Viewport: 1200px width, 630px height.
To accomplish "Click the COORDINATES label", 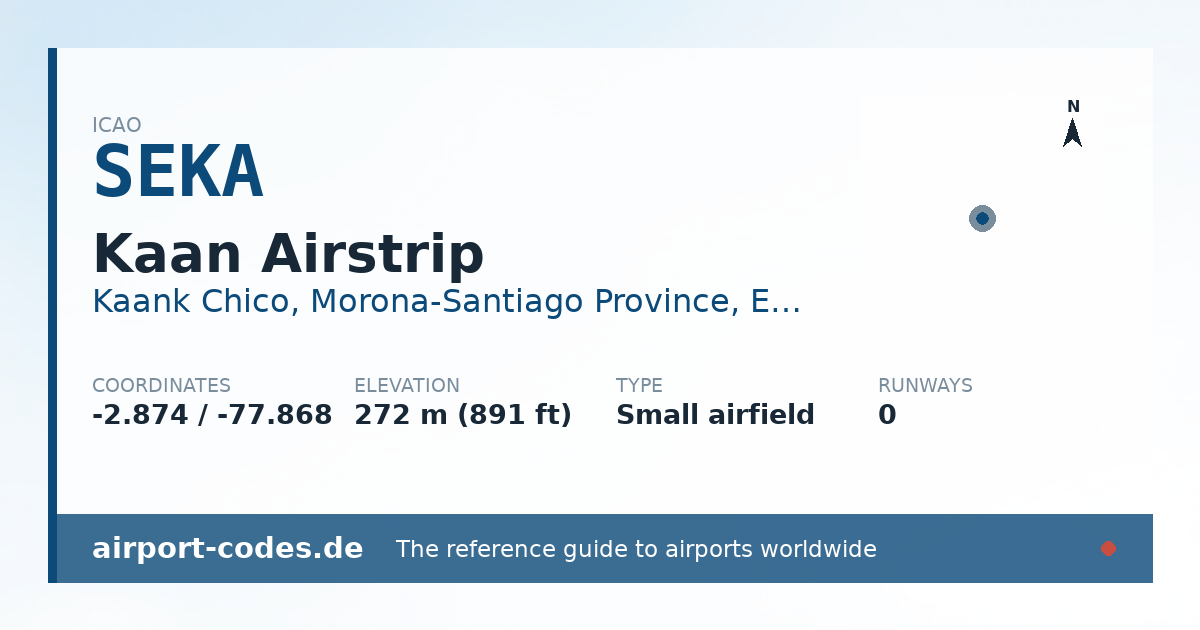I will (161, 386).
